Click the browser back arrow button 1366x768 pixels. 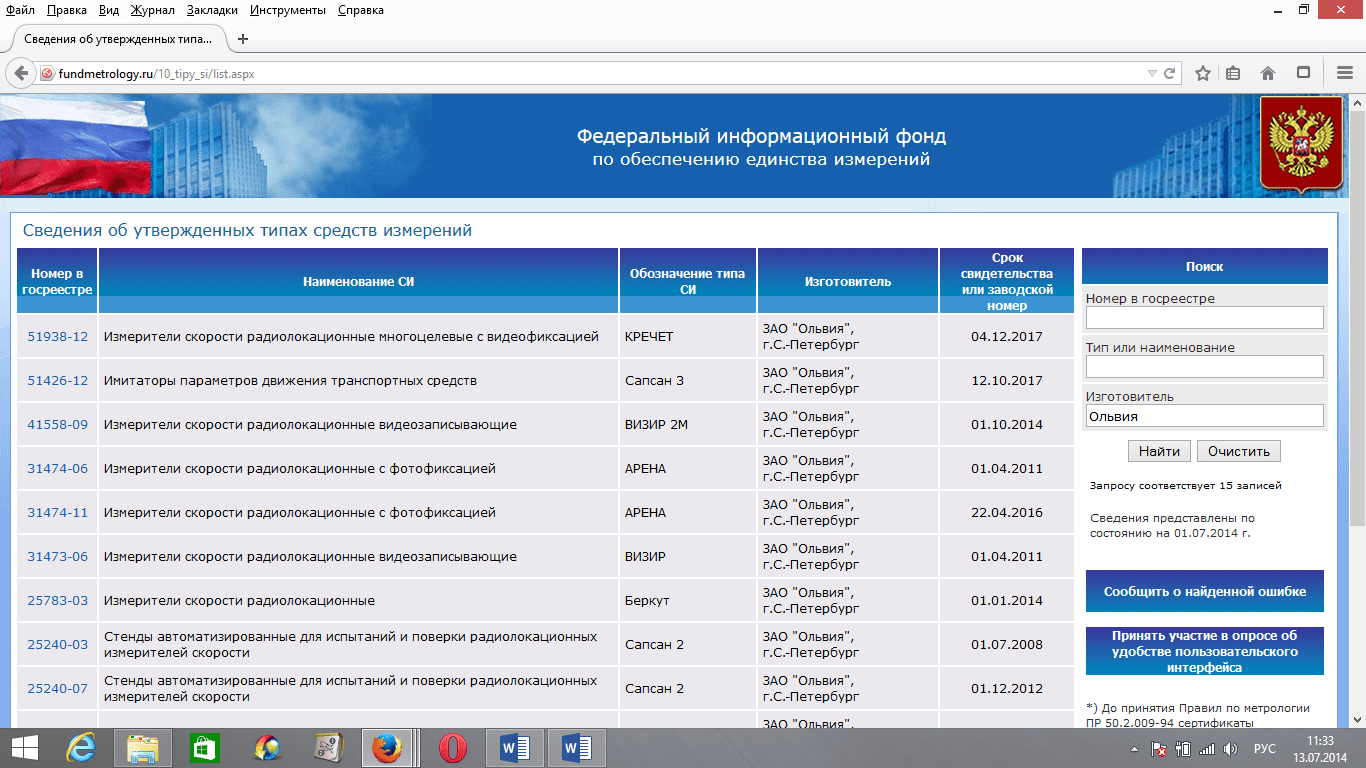pyautogui.click(x=21, y=74)
